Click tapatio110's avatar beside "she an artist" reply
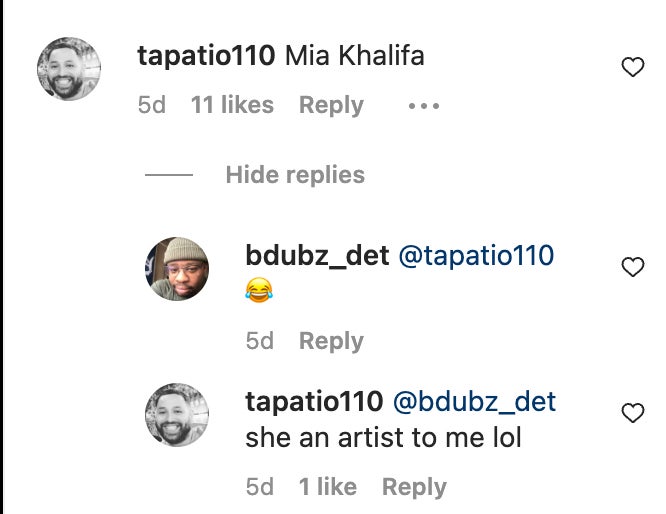Viewport: 666px width, 514px height. (x=177, y=414)
